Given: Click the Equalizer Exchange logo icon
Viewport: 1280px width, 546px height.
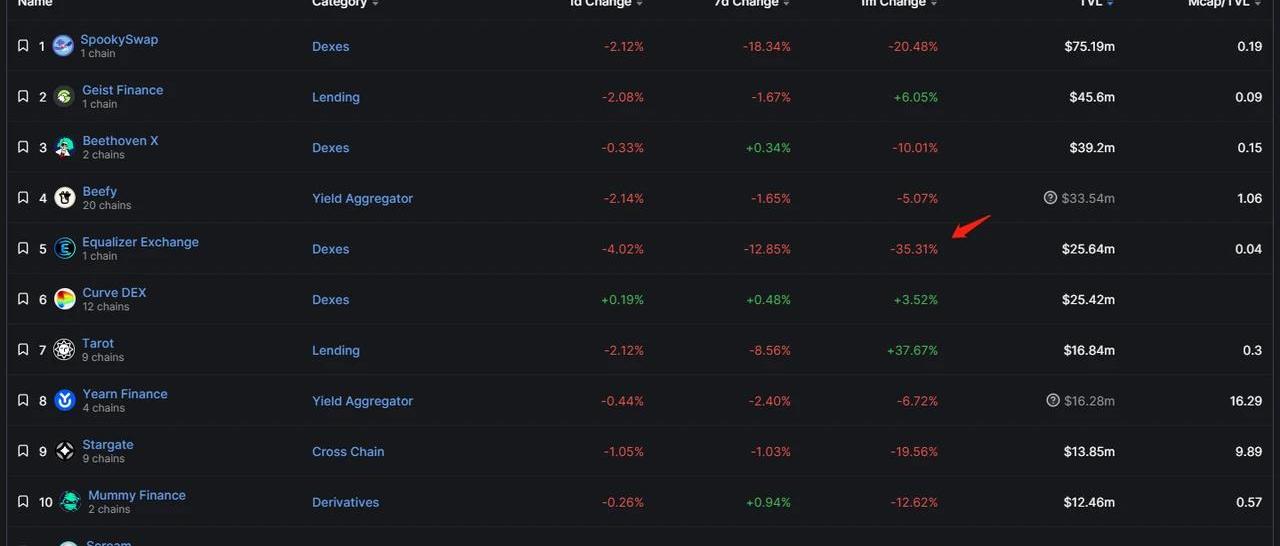Looking at the screenshot, I should point(64,249).
